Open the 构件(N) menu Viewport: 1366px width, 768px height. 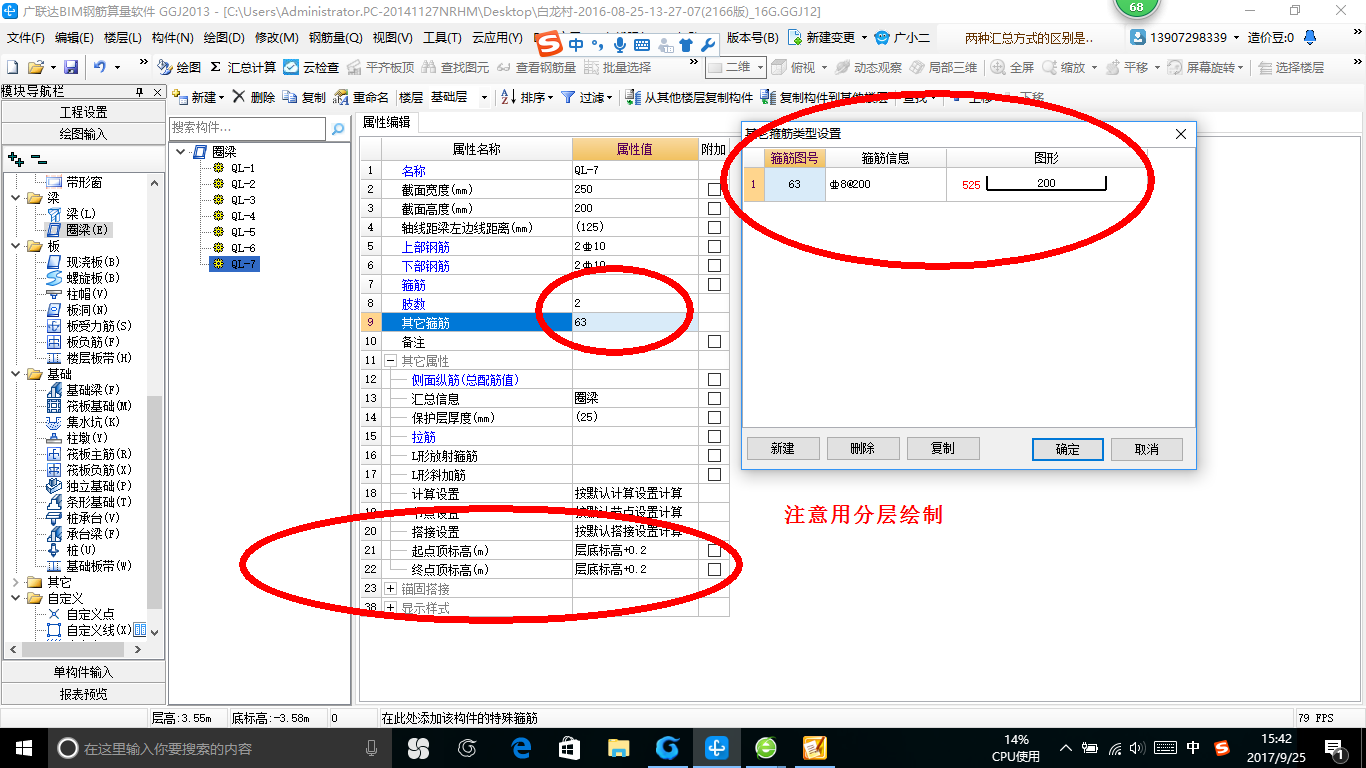pos(173,38)
